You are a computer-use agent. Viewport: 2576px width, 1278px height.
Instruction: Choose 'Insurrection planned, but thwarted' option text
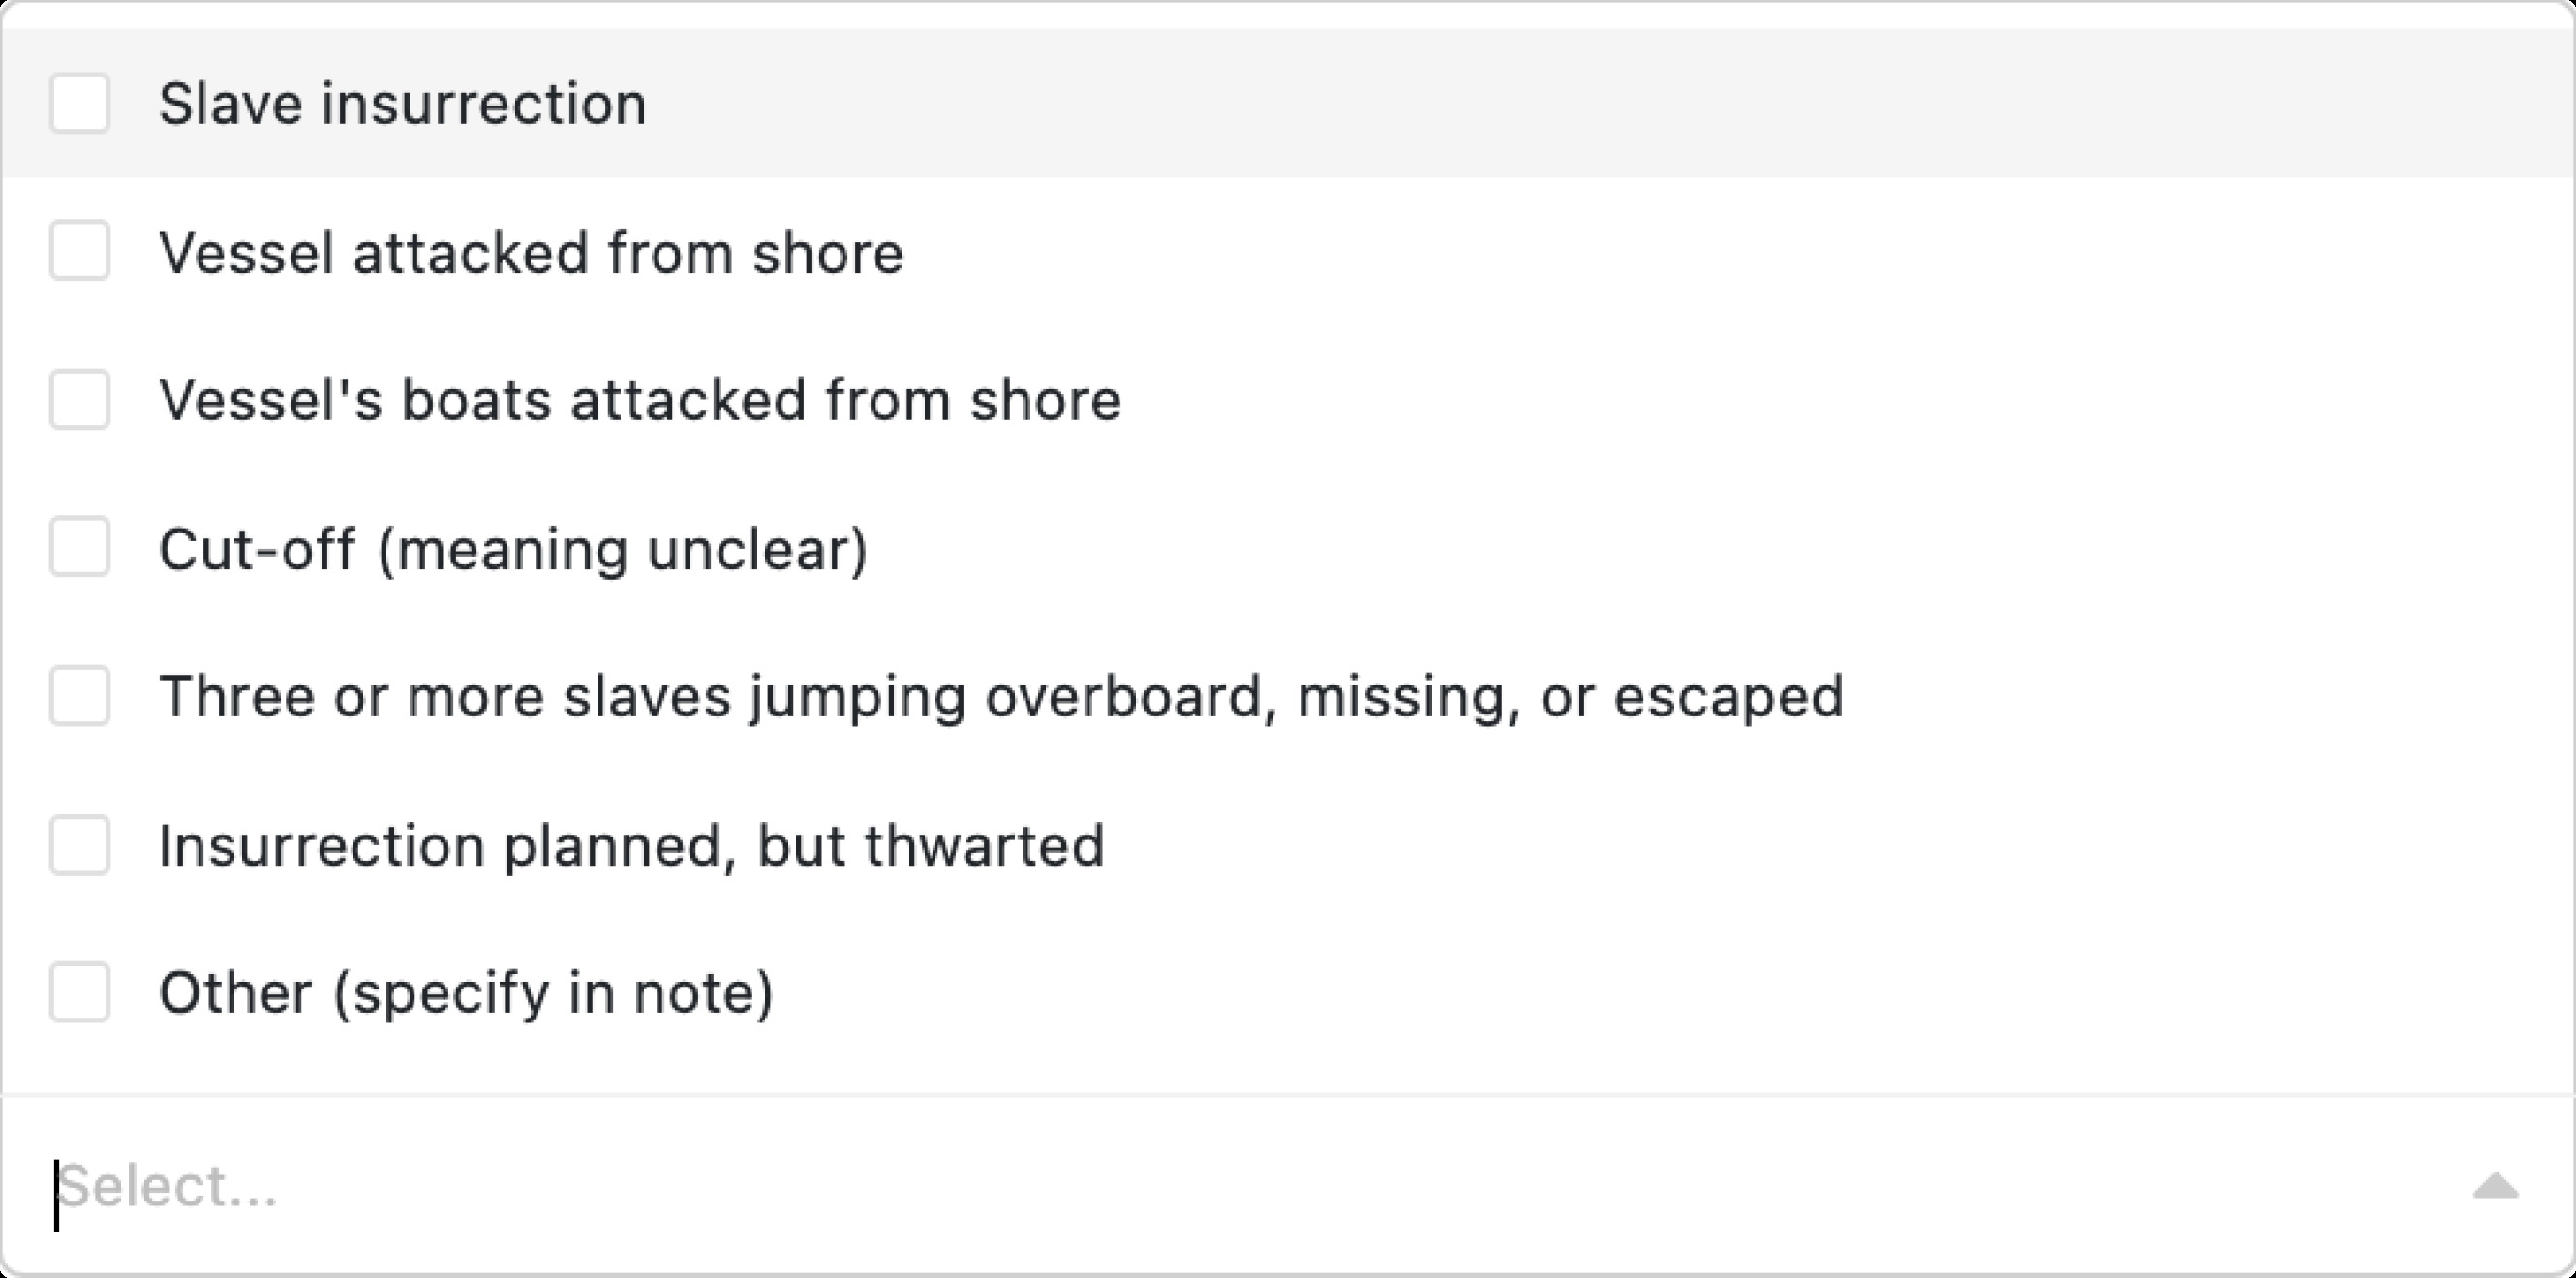click(x=631, y=846)
